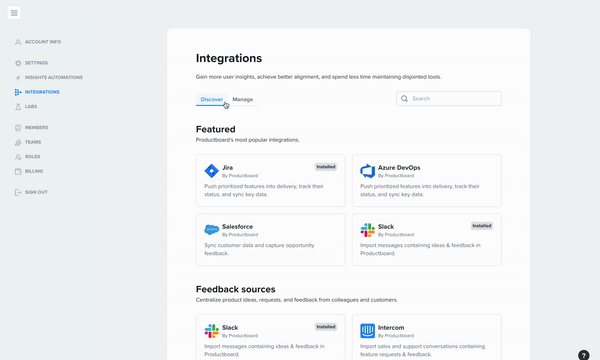Open Teams in sidebar
Image resolution: width=600 pixels, height=360 pixels.
pyautogui.click(x=33, y=142)
